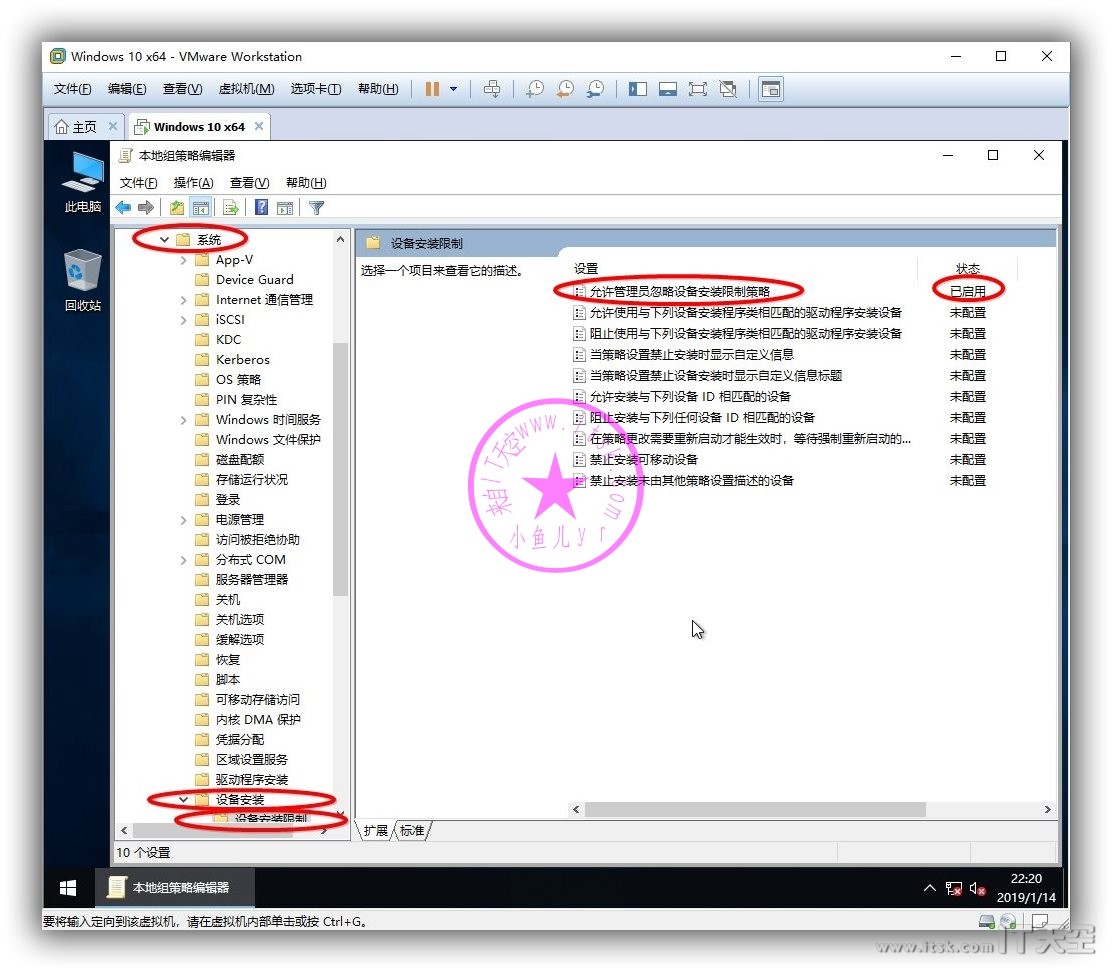
Task: Click the Back arrow in policy editor toolbar
Action: pyautogui.click(x=124, y=207)
